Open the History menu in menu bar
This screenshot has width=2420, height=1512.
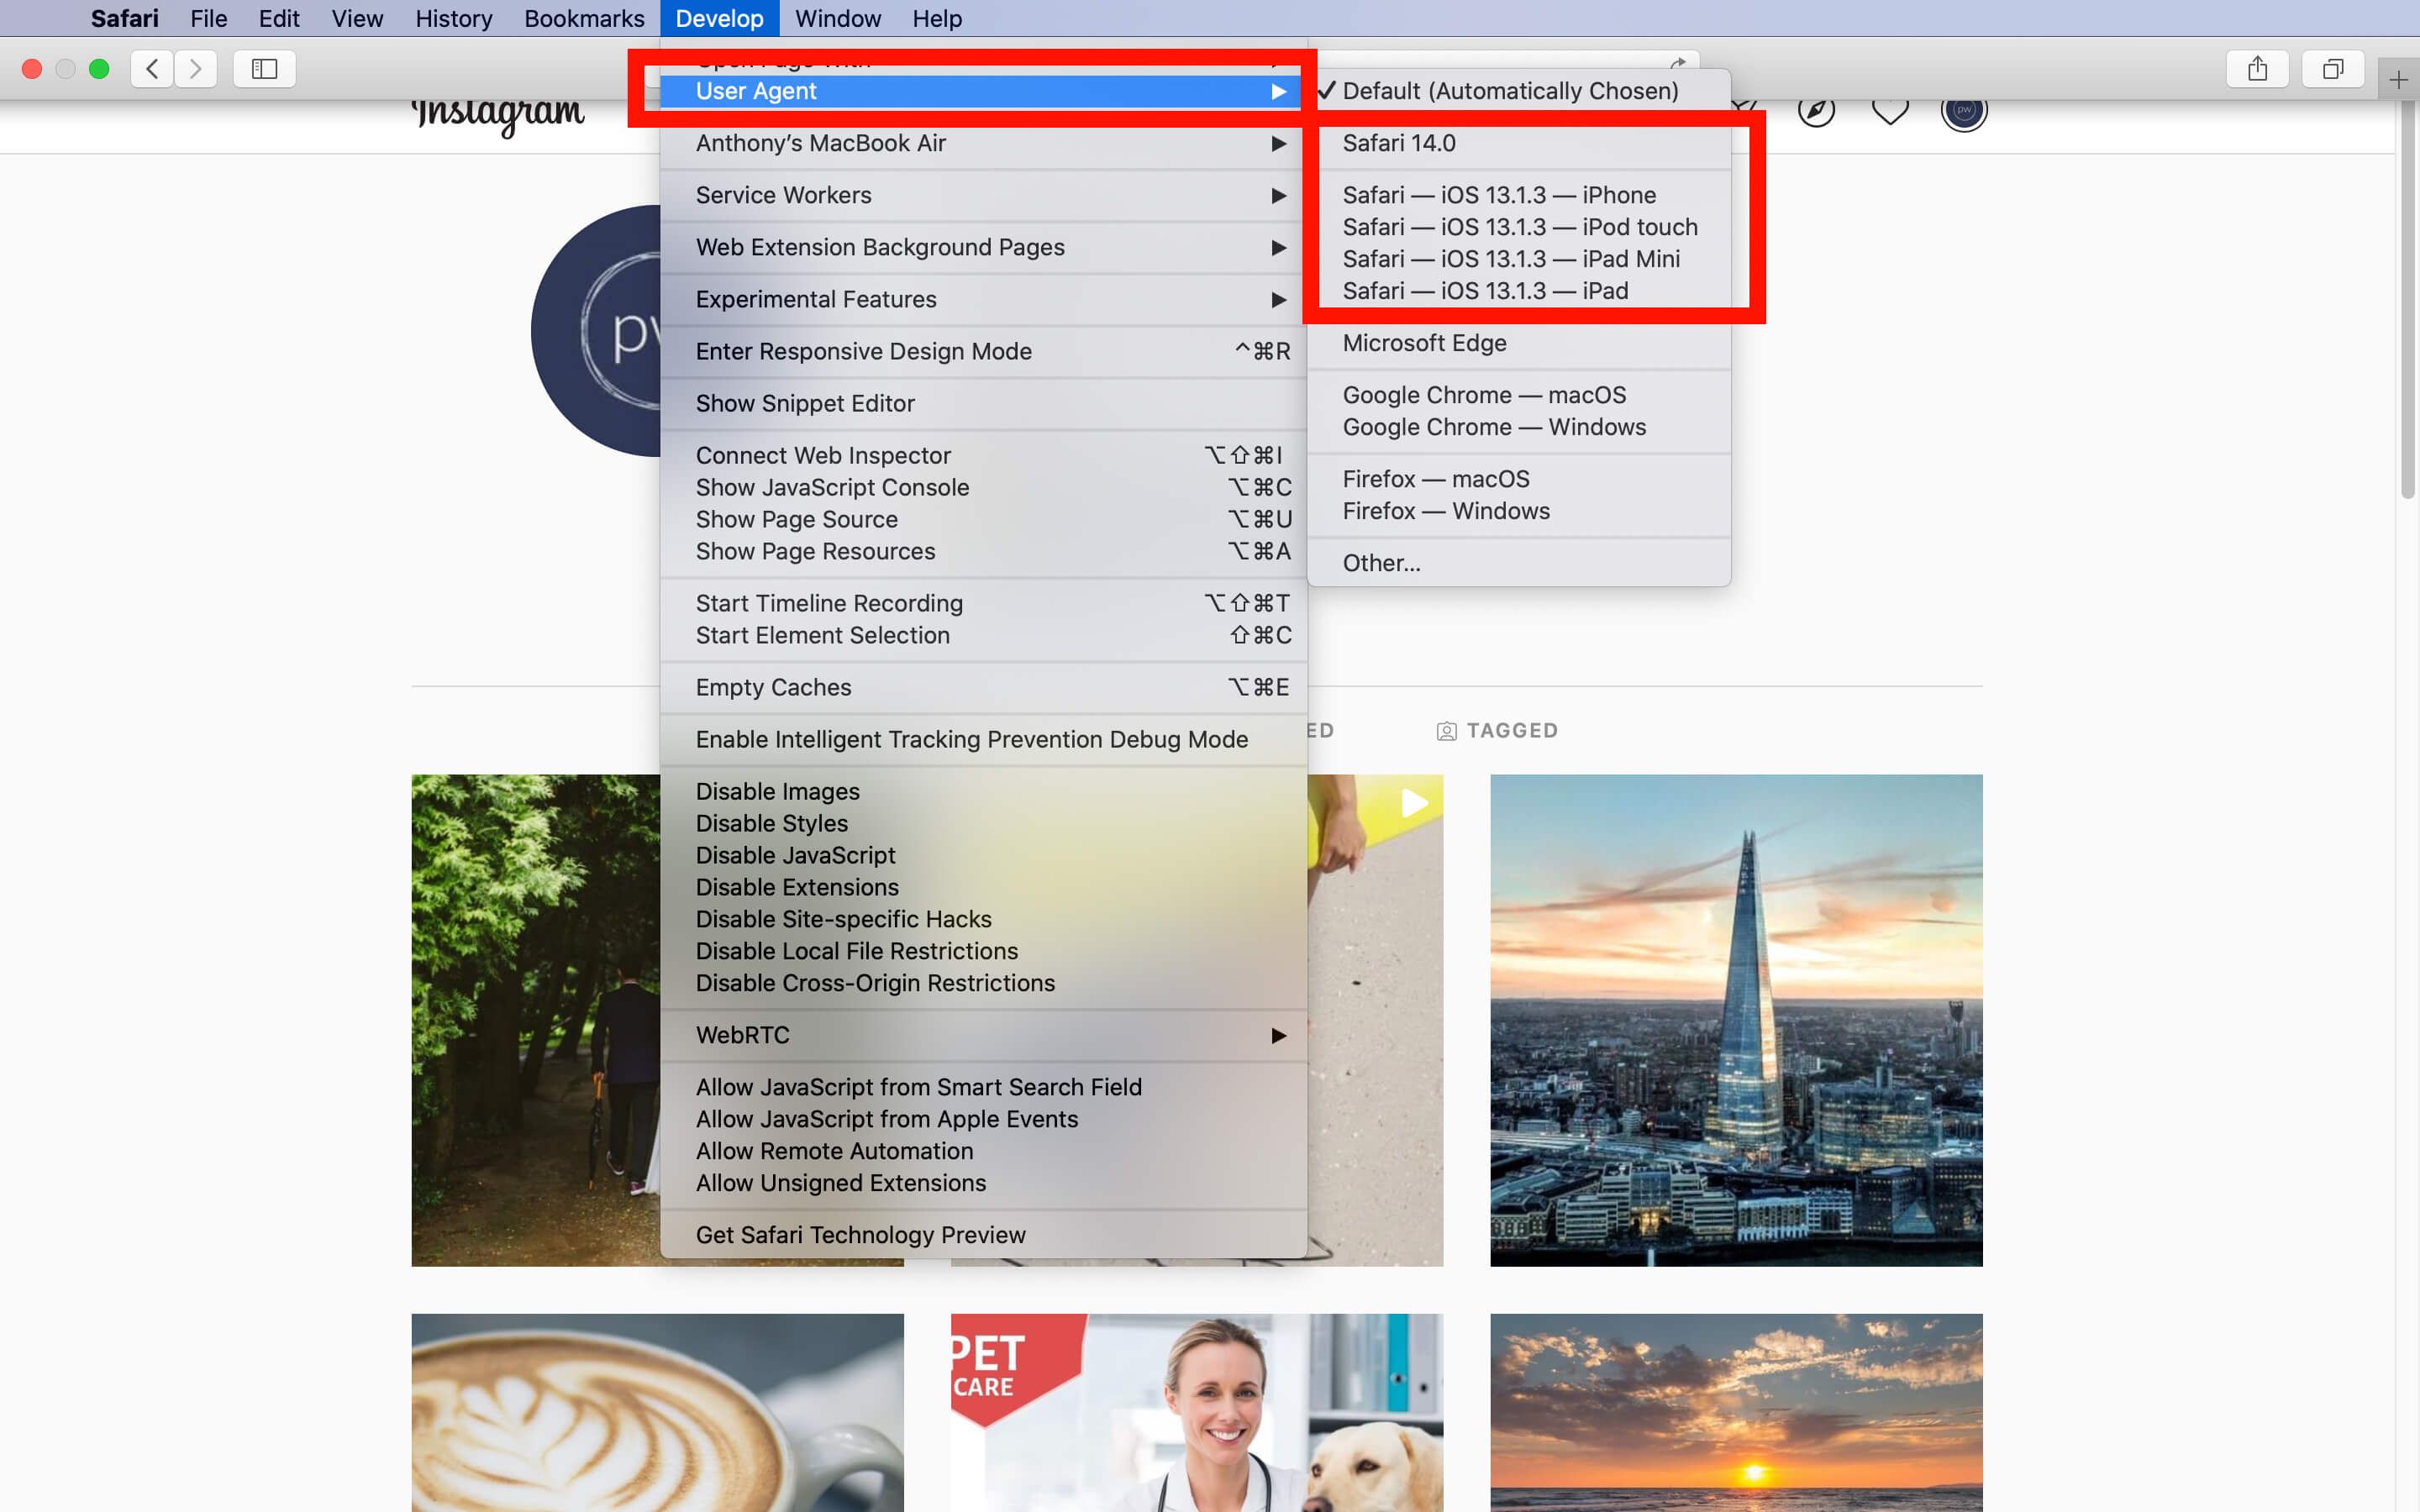click(454, 18)
